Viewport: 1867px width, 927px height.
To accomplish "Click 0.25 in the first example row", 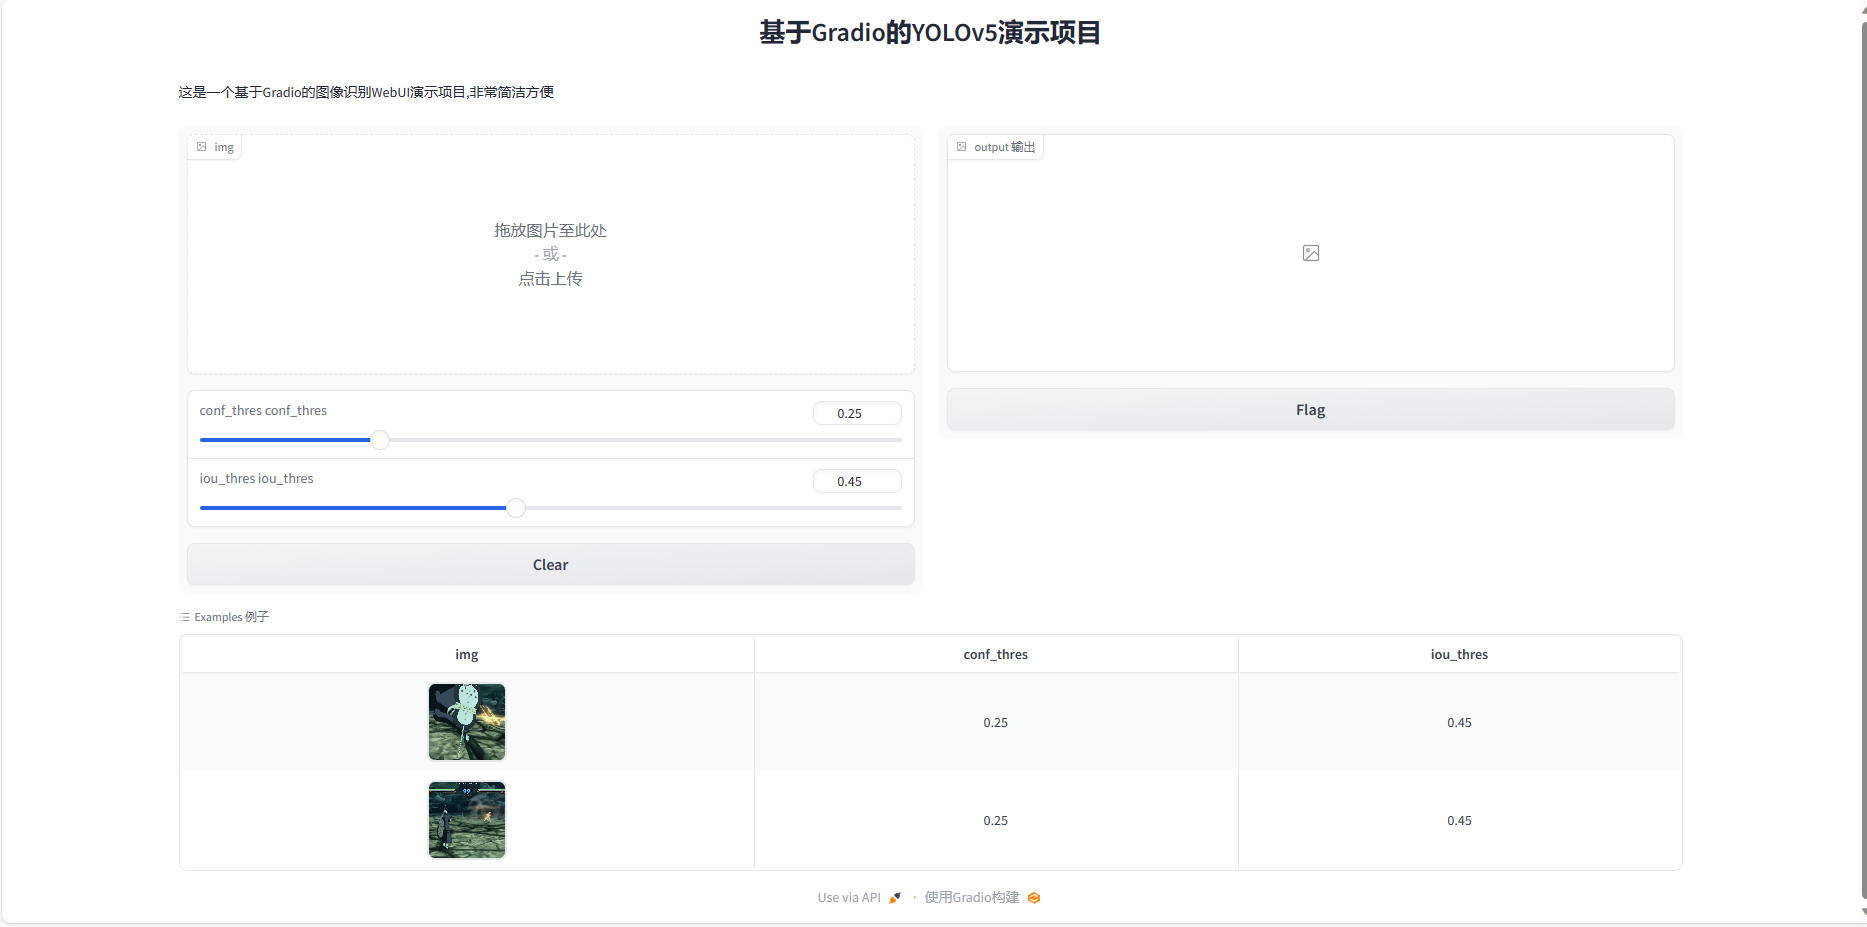I will tap(995, 723).
